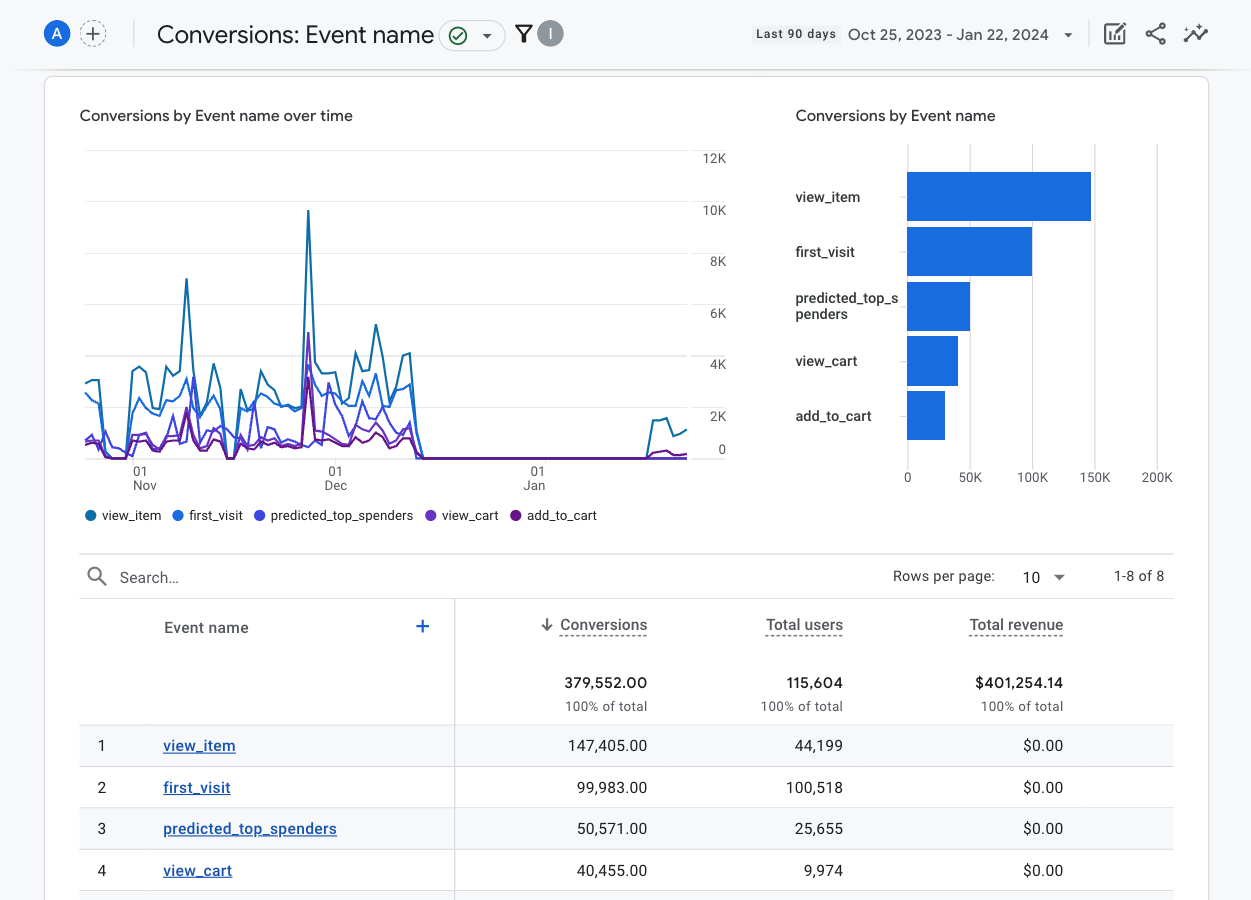Open the first_visit event details link
This screenshot has height=900, width=1251.
click(196, 787)
